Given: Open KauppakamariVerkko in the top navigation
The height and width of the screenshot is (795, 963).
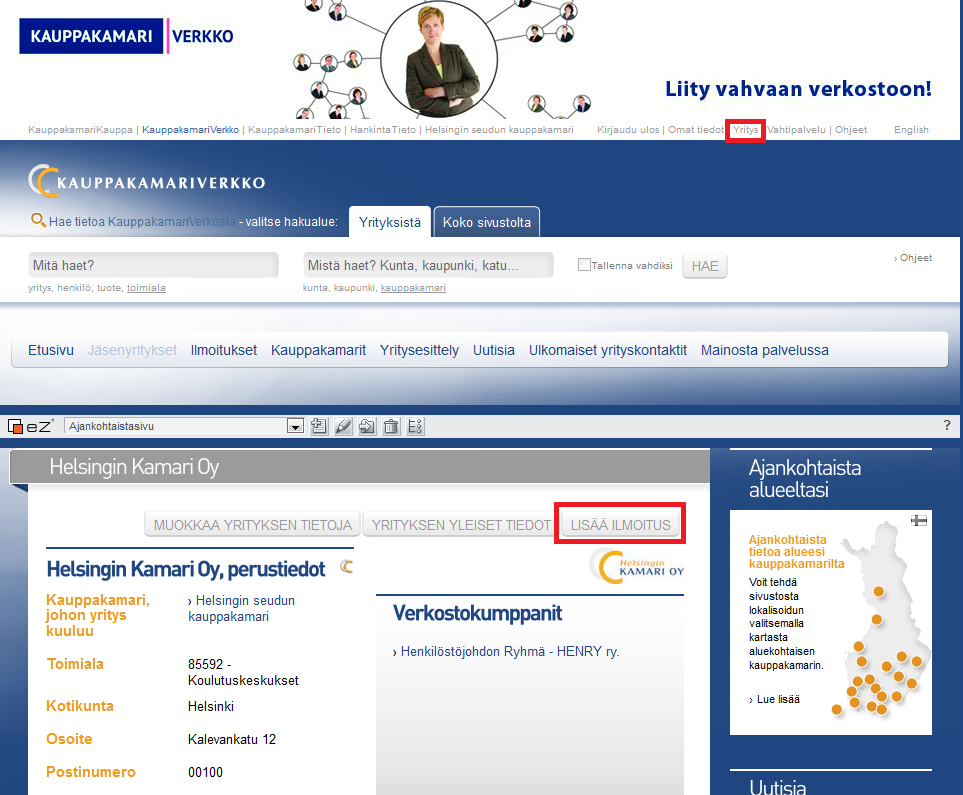Looking at the screenshot, I should (x=190, y=130).
